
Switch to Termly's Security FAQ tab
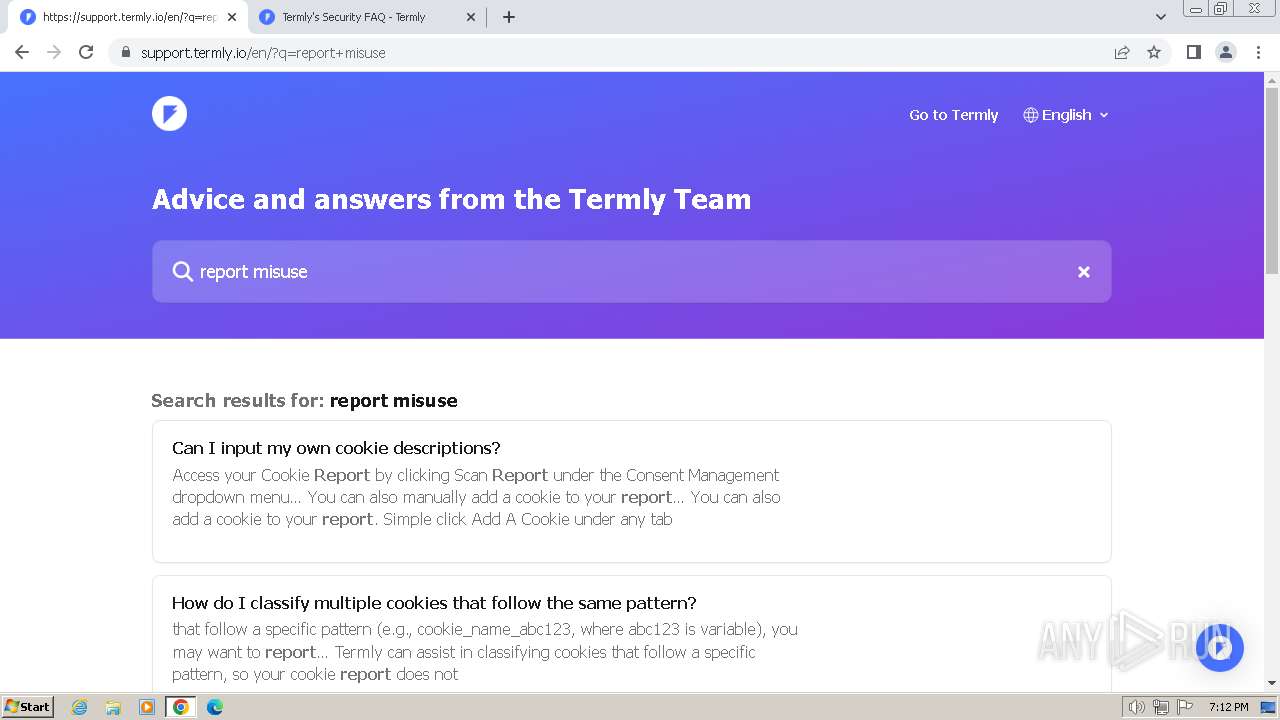pos(366,17)
